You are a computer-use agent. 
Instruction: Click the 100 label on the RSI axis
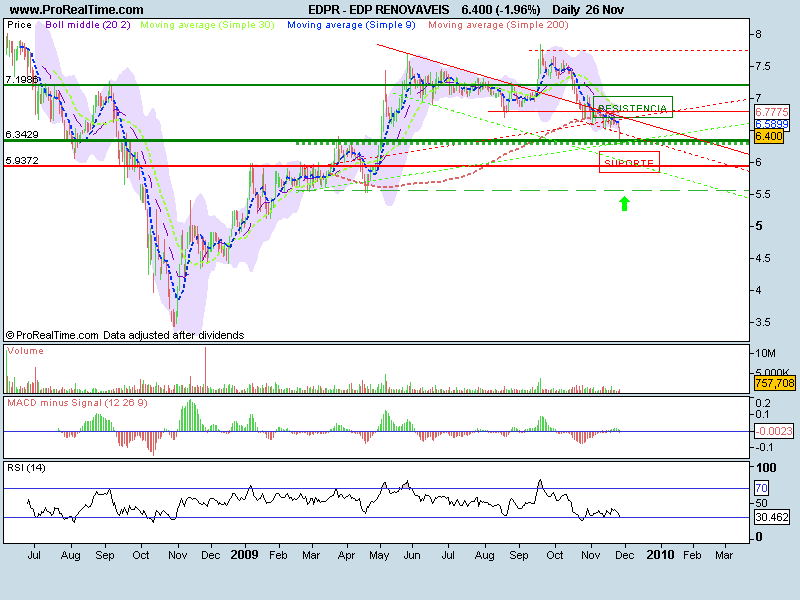click(766, 467)
